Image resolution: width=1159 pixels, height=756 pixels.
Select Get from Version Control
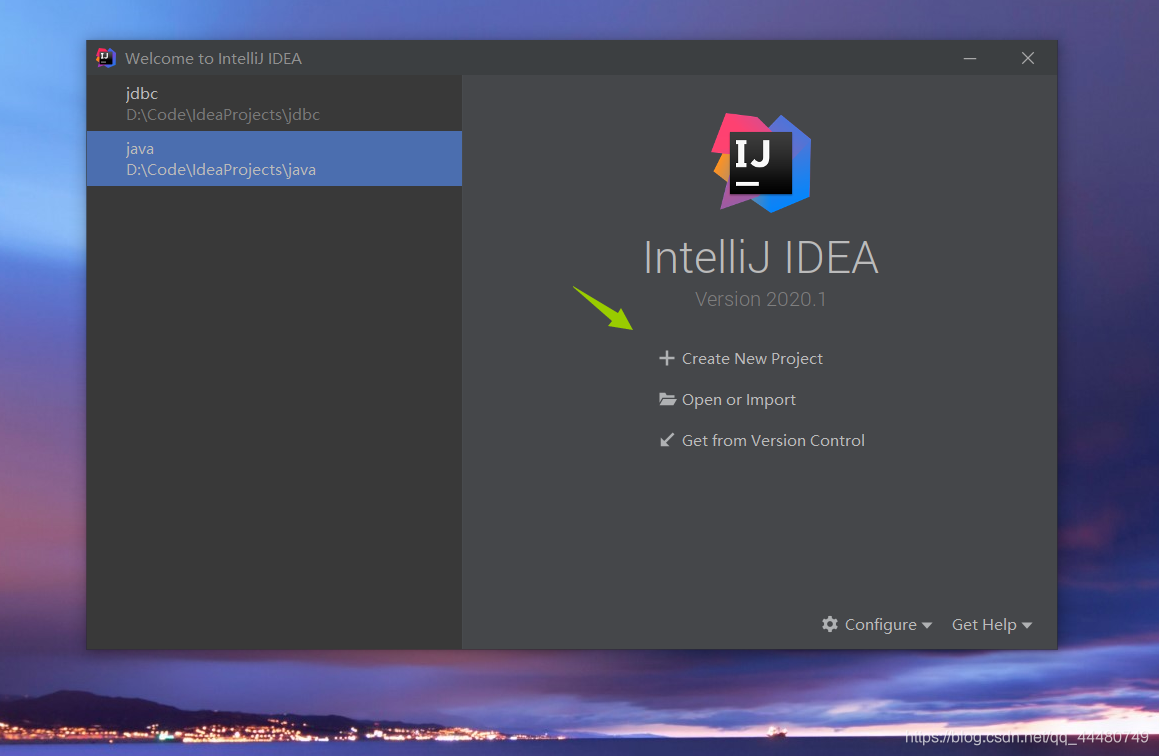772,440
